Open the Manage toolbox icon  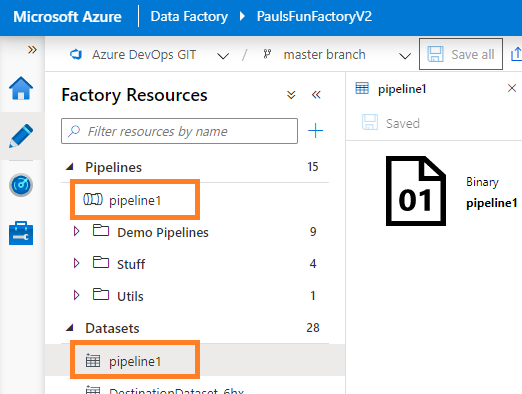pos(21,233)
